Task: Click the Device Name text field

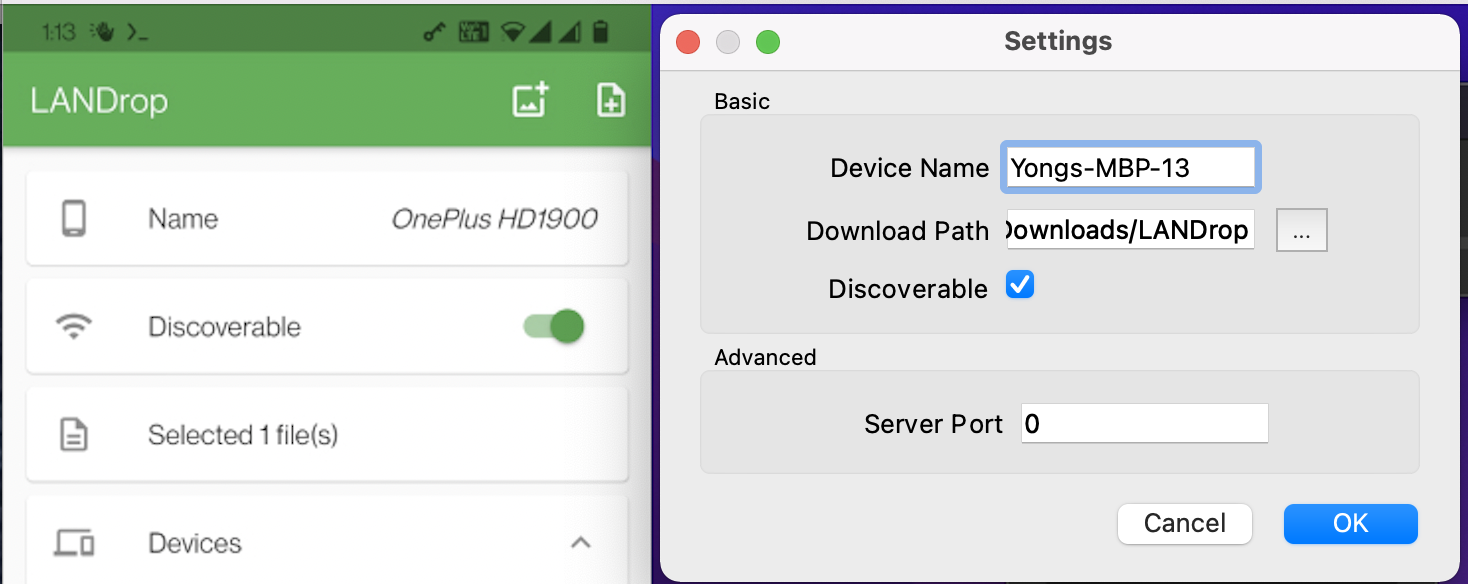Action: click(1130, 168)
